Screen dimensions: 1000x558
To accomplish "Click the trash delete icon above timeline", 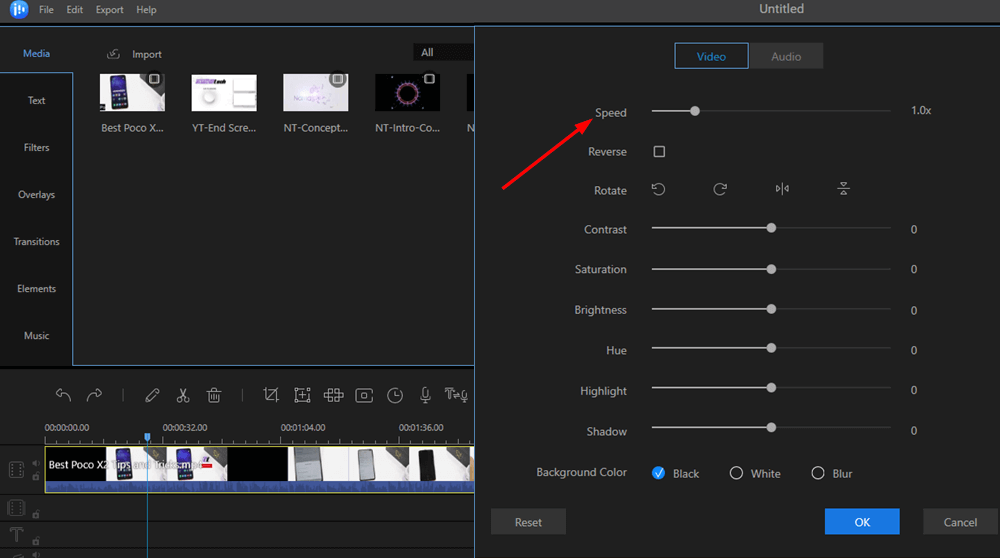I will pyautogui.click(x=213, y=395).
